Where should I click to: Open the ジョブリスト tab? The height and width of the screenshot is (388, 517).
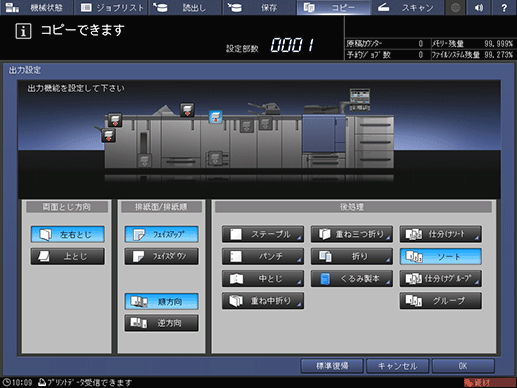point(112,7)
